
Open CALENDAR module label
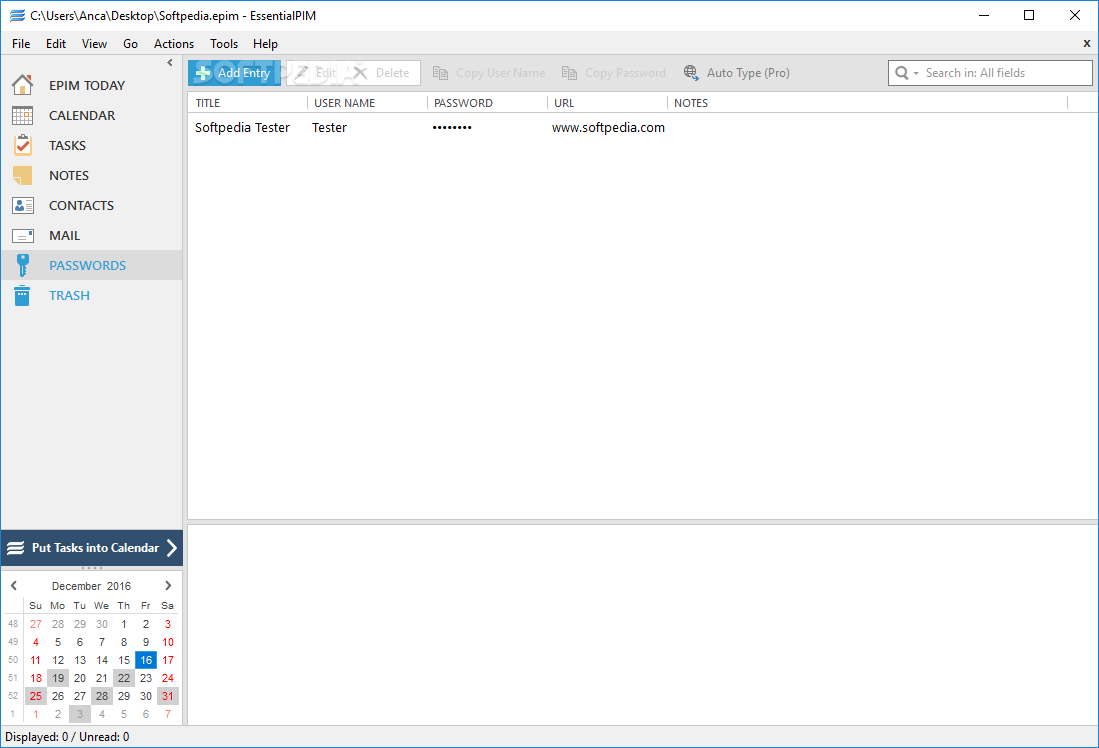(x=82, y=116)
